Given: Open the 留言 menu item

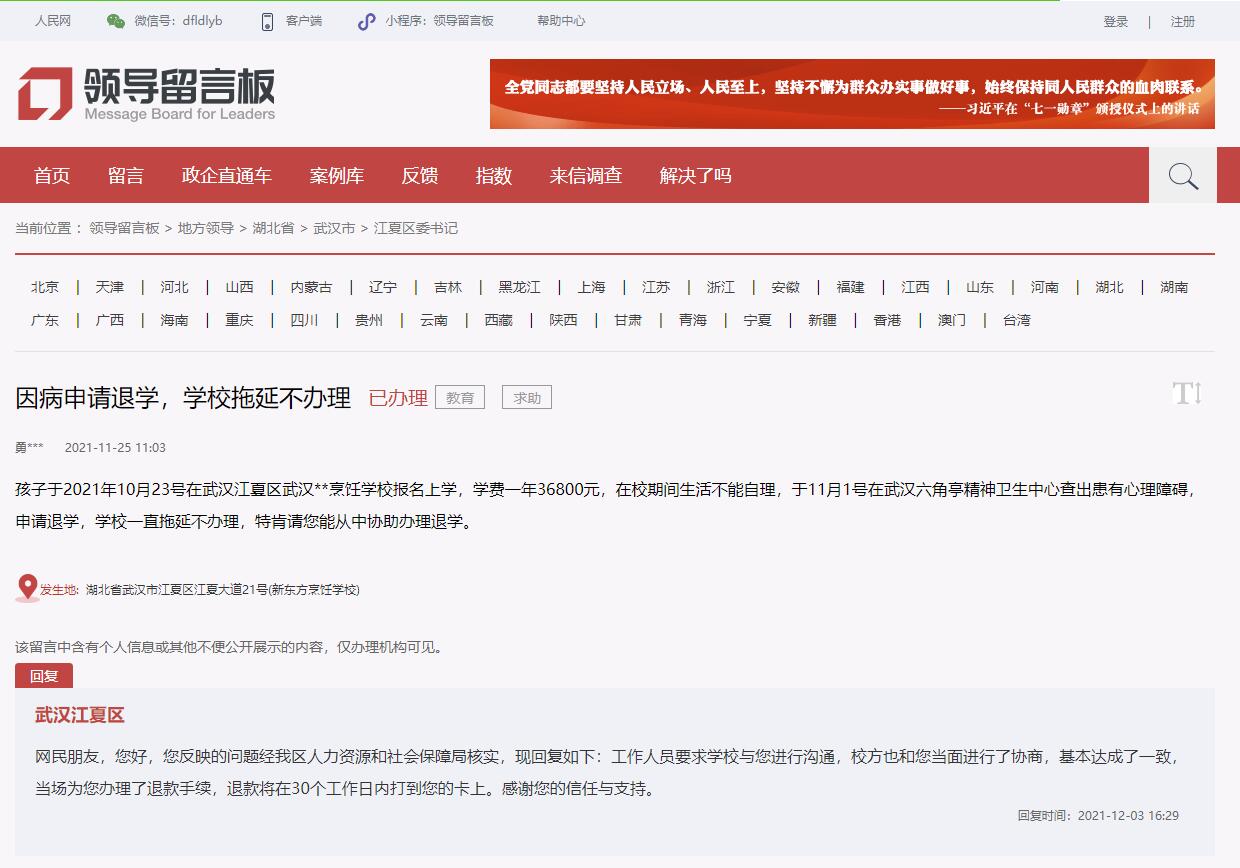Looking at the screenshot, I should point(126,176).
